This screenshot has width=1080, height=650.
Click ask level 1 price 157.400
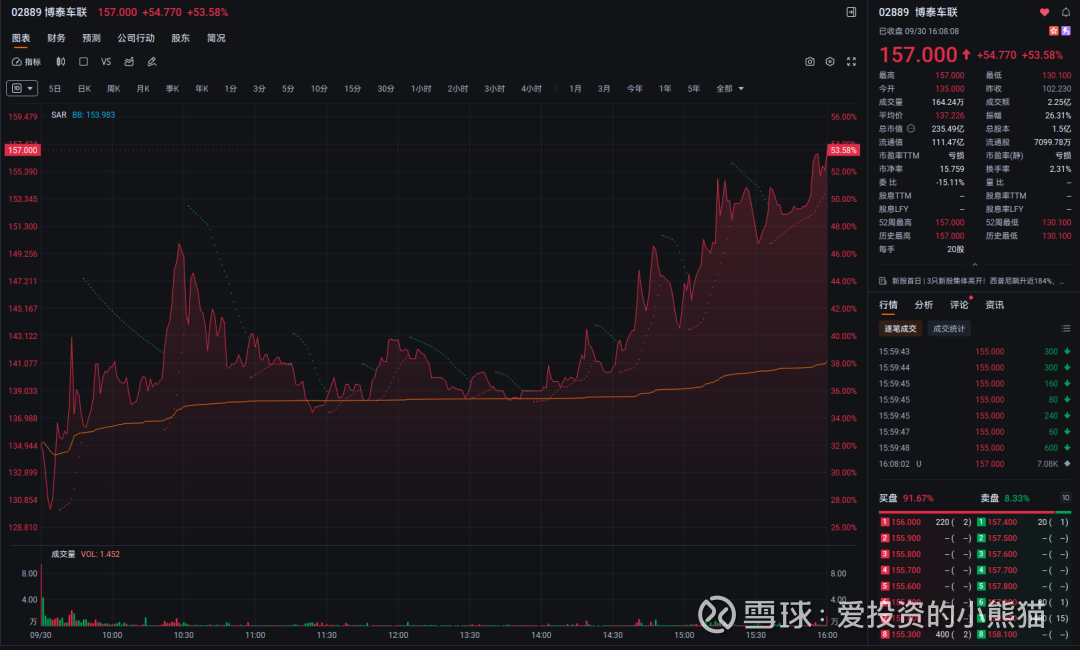pos(1002,523)
